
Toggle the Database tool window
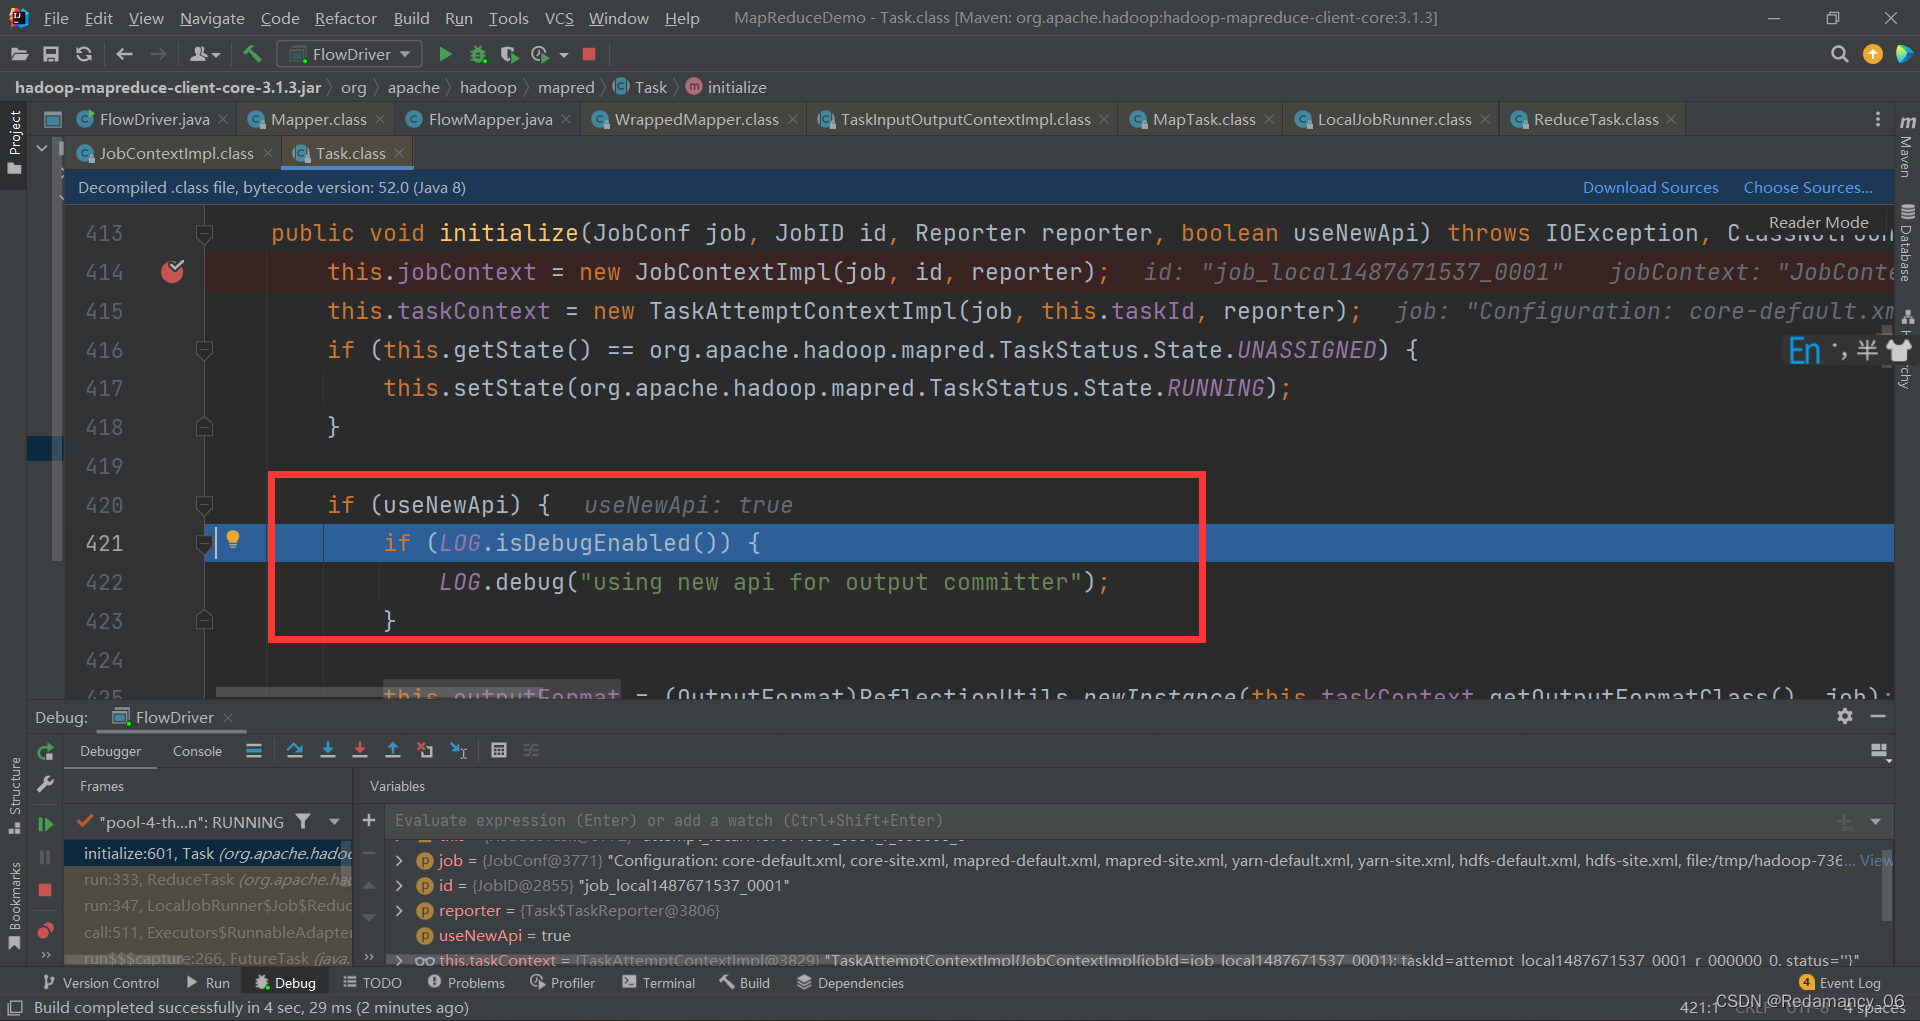(x=1907, y=243)
